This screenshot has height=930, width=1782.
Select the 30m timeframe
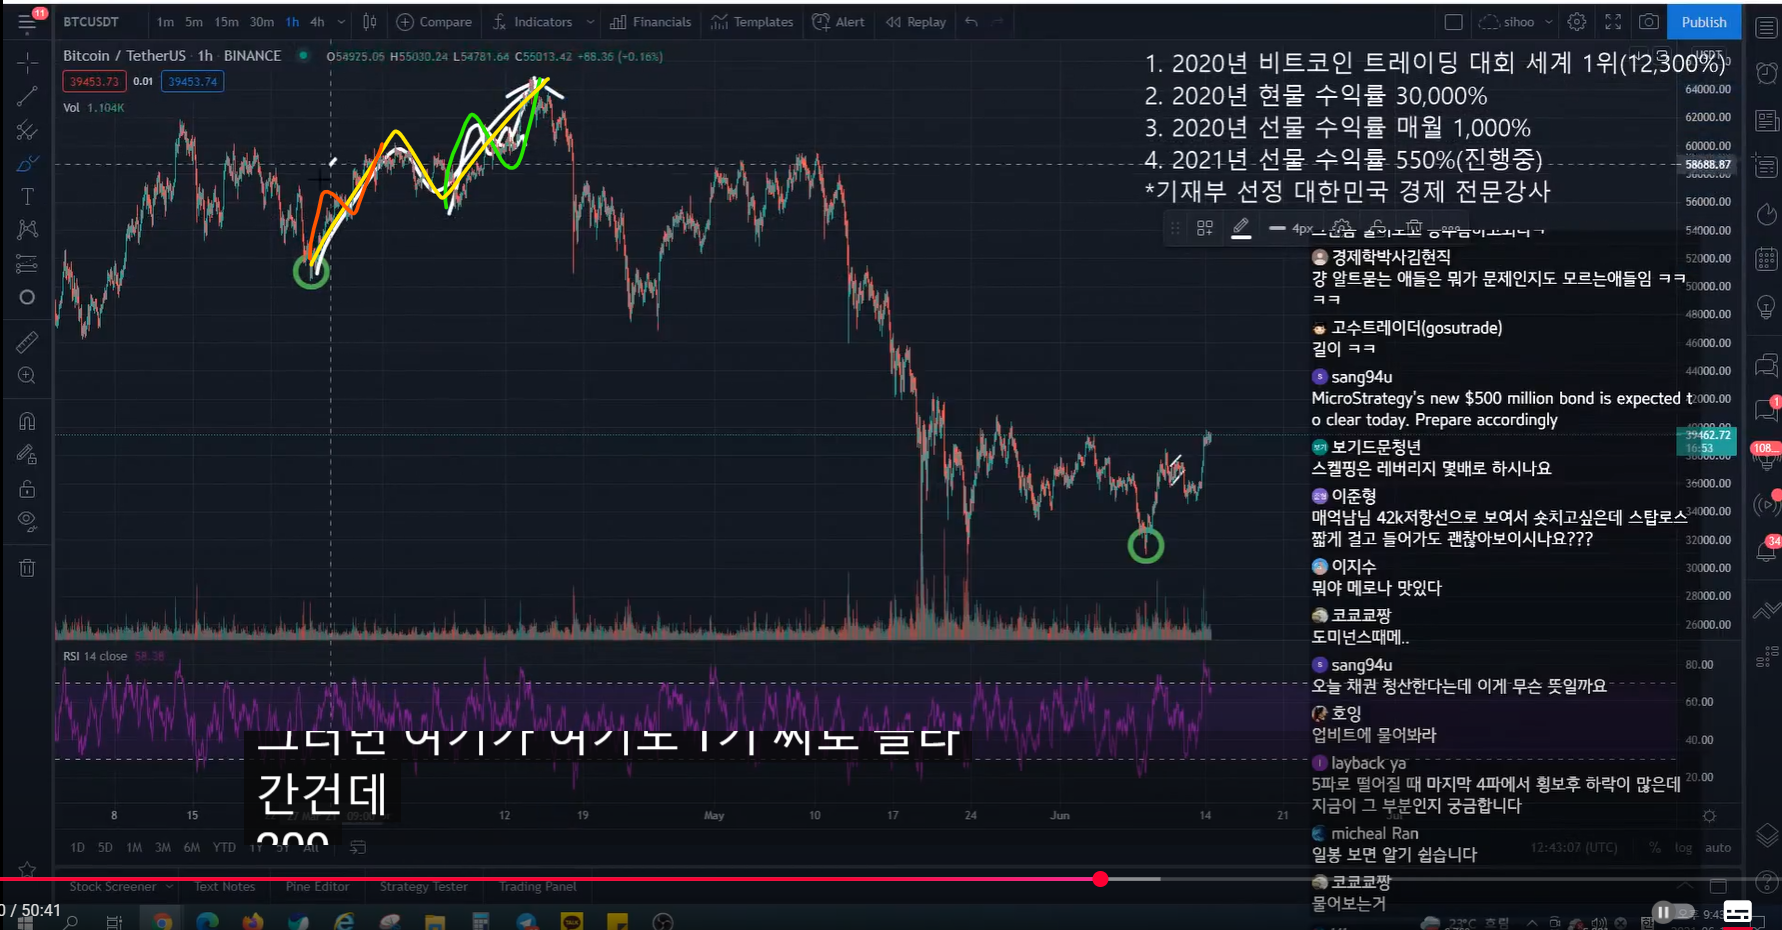pos(262,22)
